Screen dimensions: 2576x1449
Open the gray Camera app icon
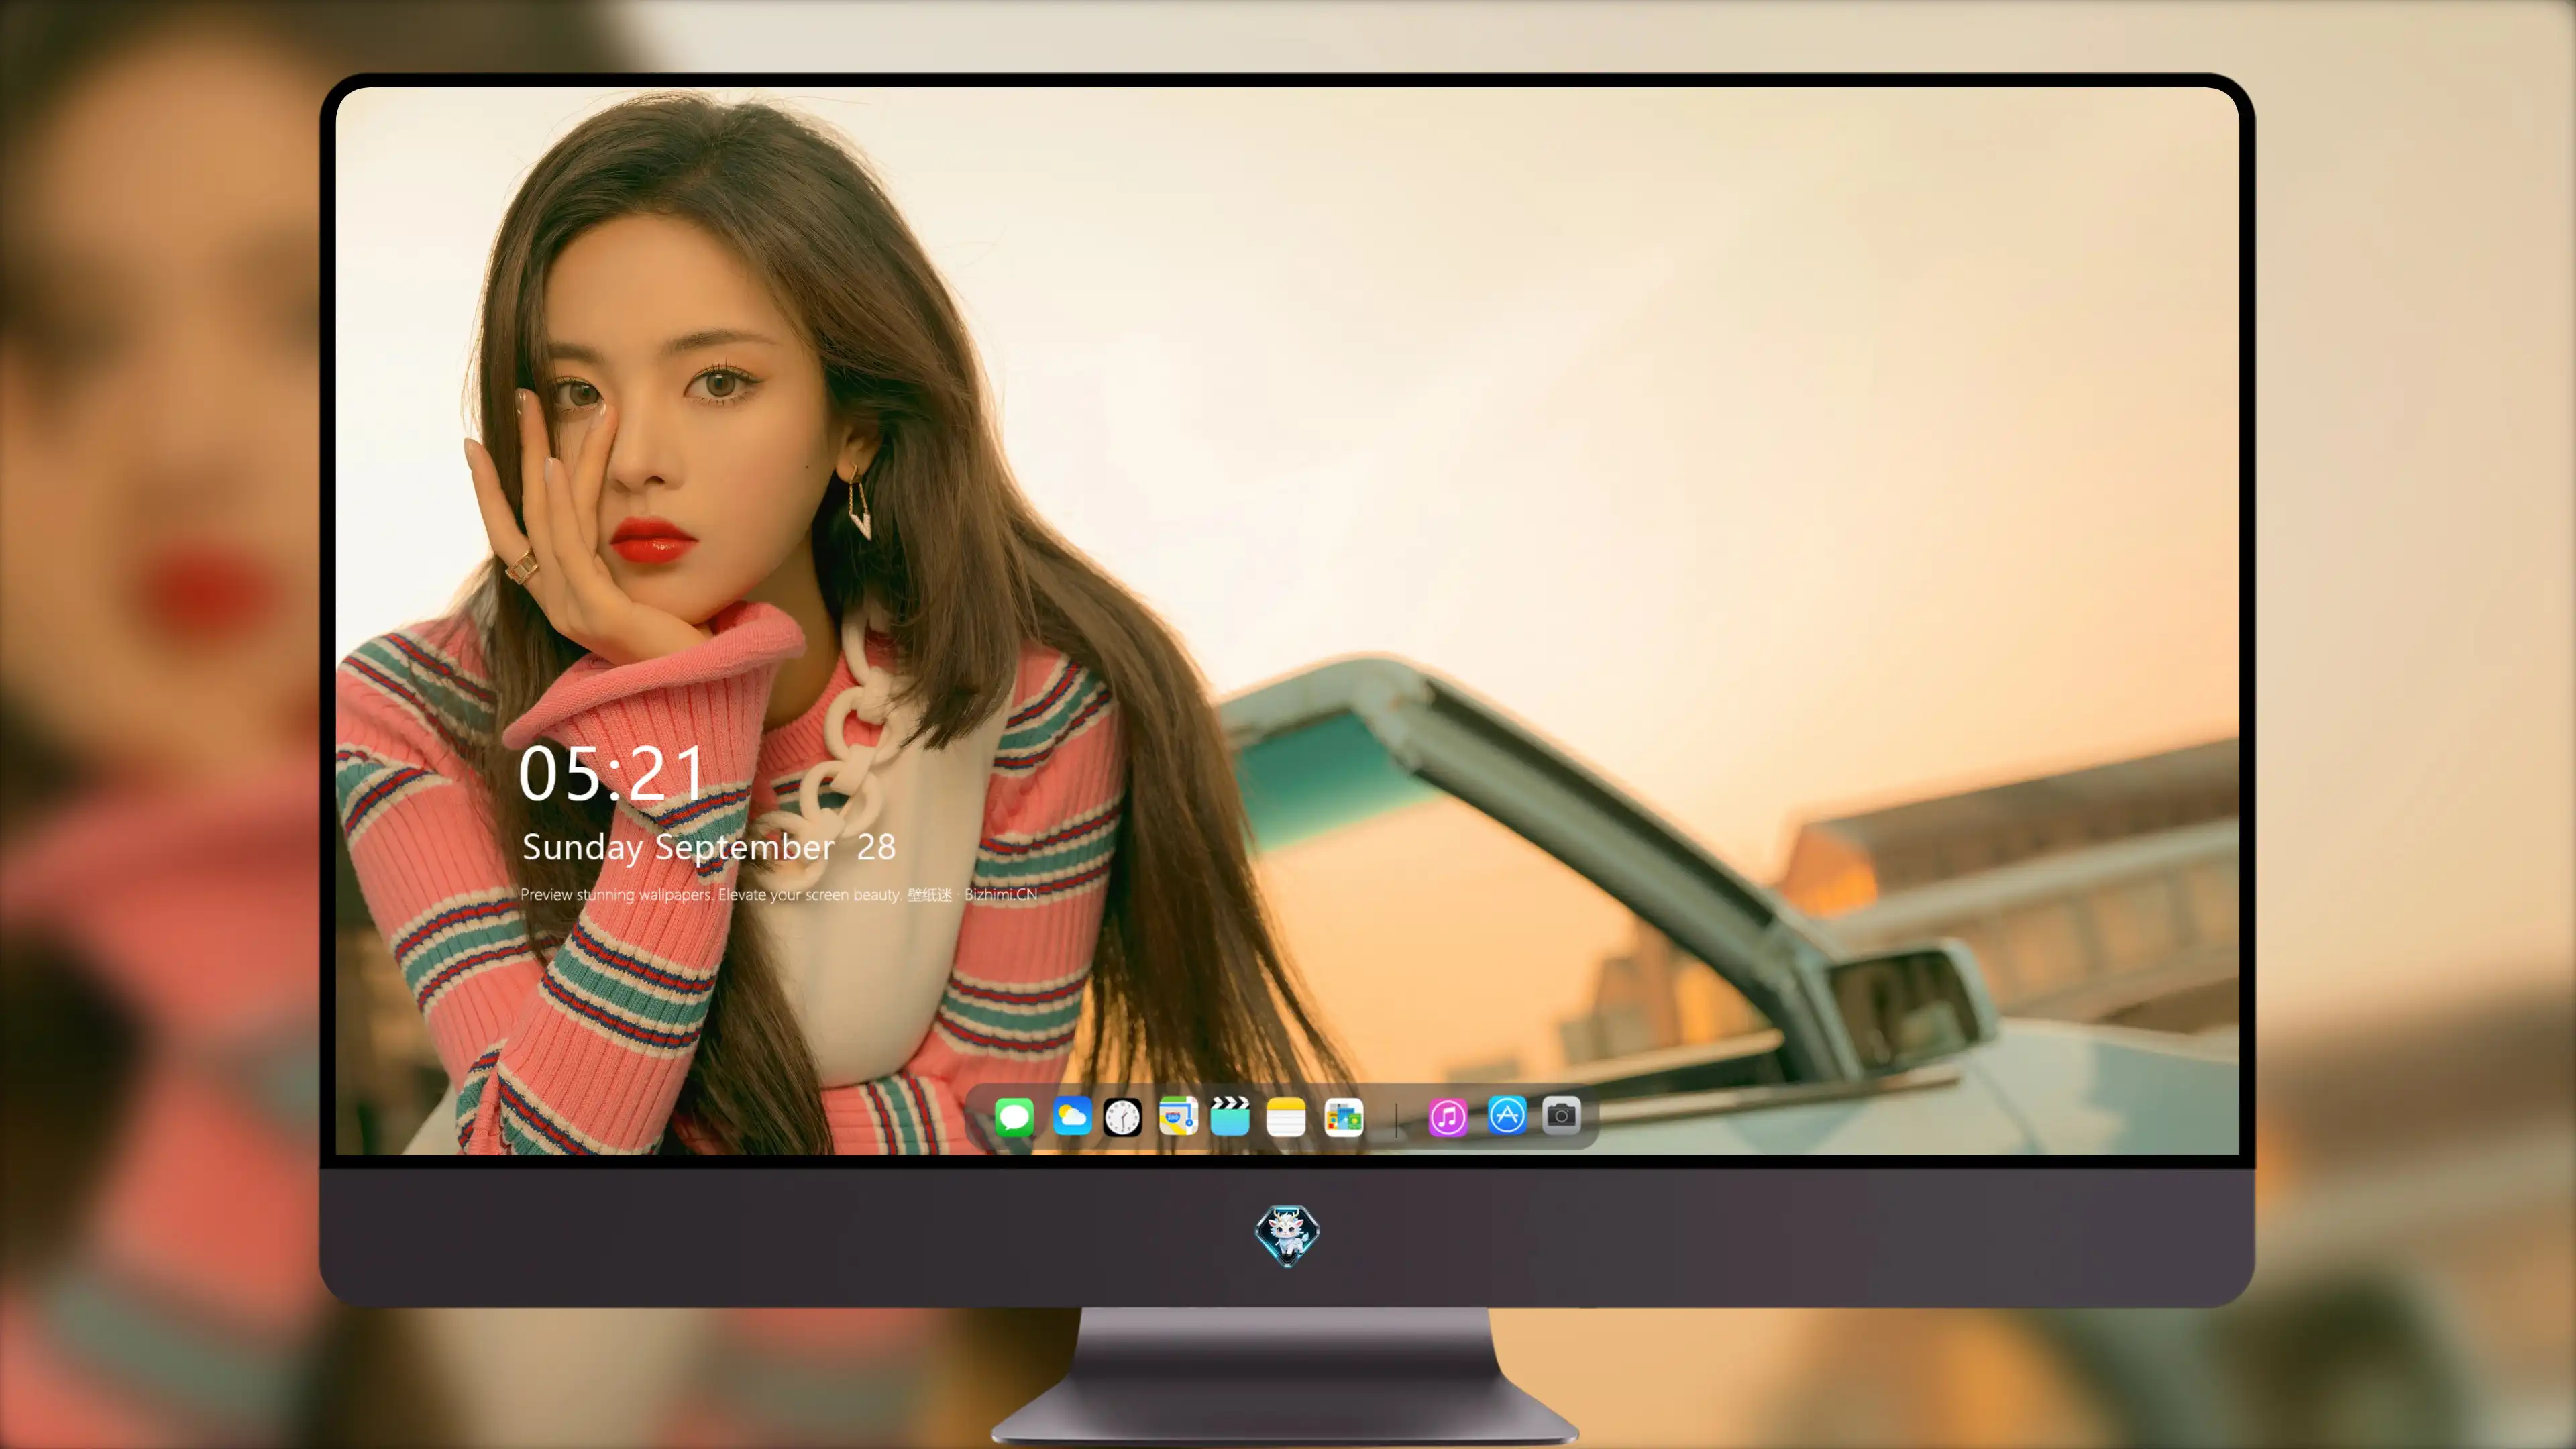1561,1115
